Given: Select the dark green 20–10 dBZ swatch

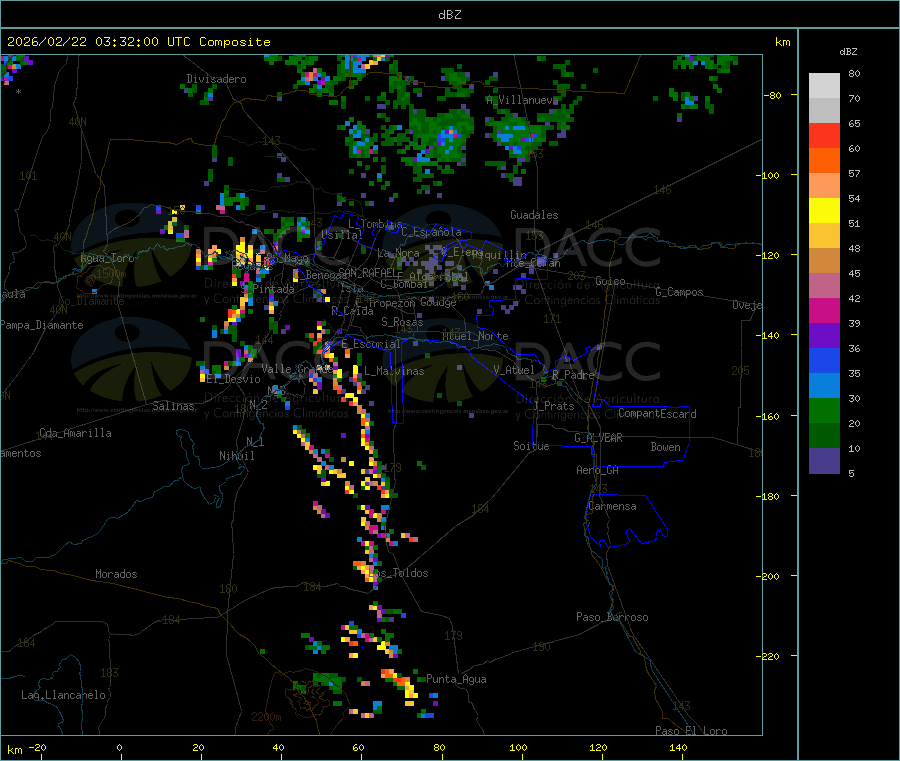Looking at the screenshot, I should pyautogui.click(x=824, y=436).
